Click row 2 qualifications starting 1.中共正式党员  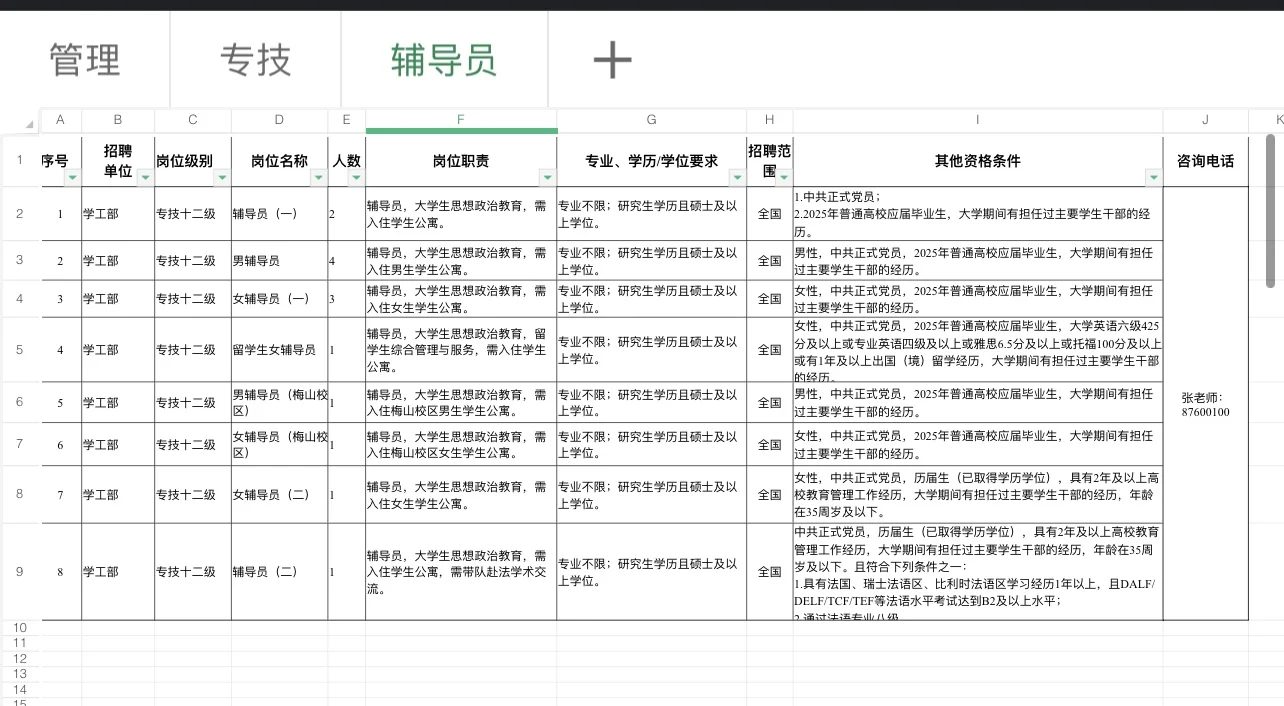click(x=978, y=213)
